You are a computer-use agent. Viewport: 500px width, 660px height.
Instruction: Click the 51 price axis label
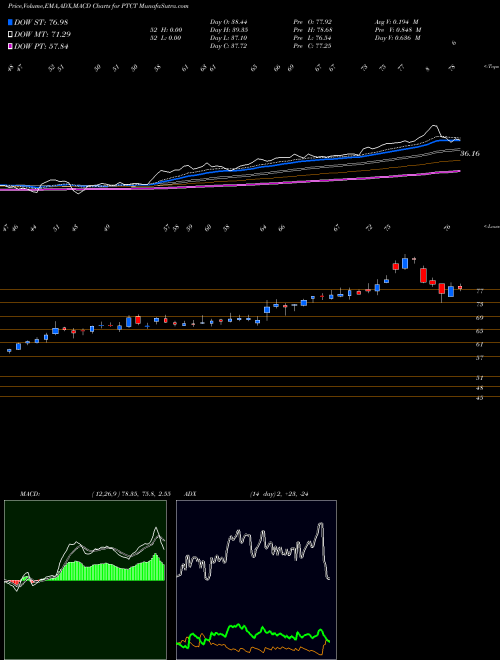pyautogui.click(x=479, y=378)
